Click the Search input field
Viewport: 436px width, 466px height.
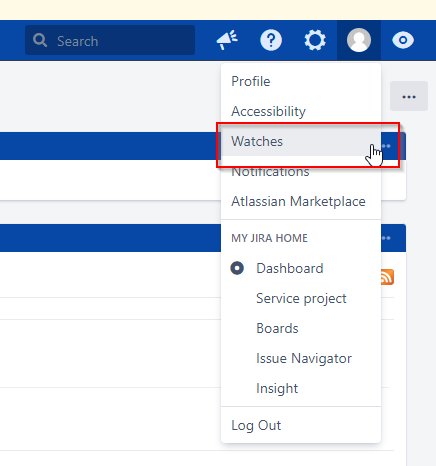click(x=110, y=40)
